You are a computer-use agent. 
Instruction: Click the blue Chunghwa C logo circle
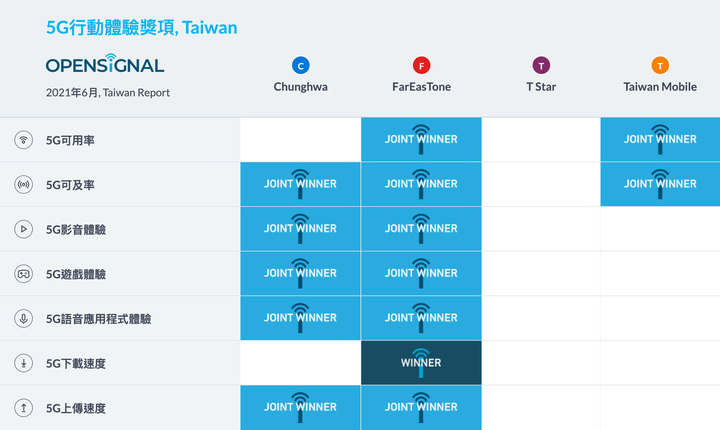tap(301, 65)
